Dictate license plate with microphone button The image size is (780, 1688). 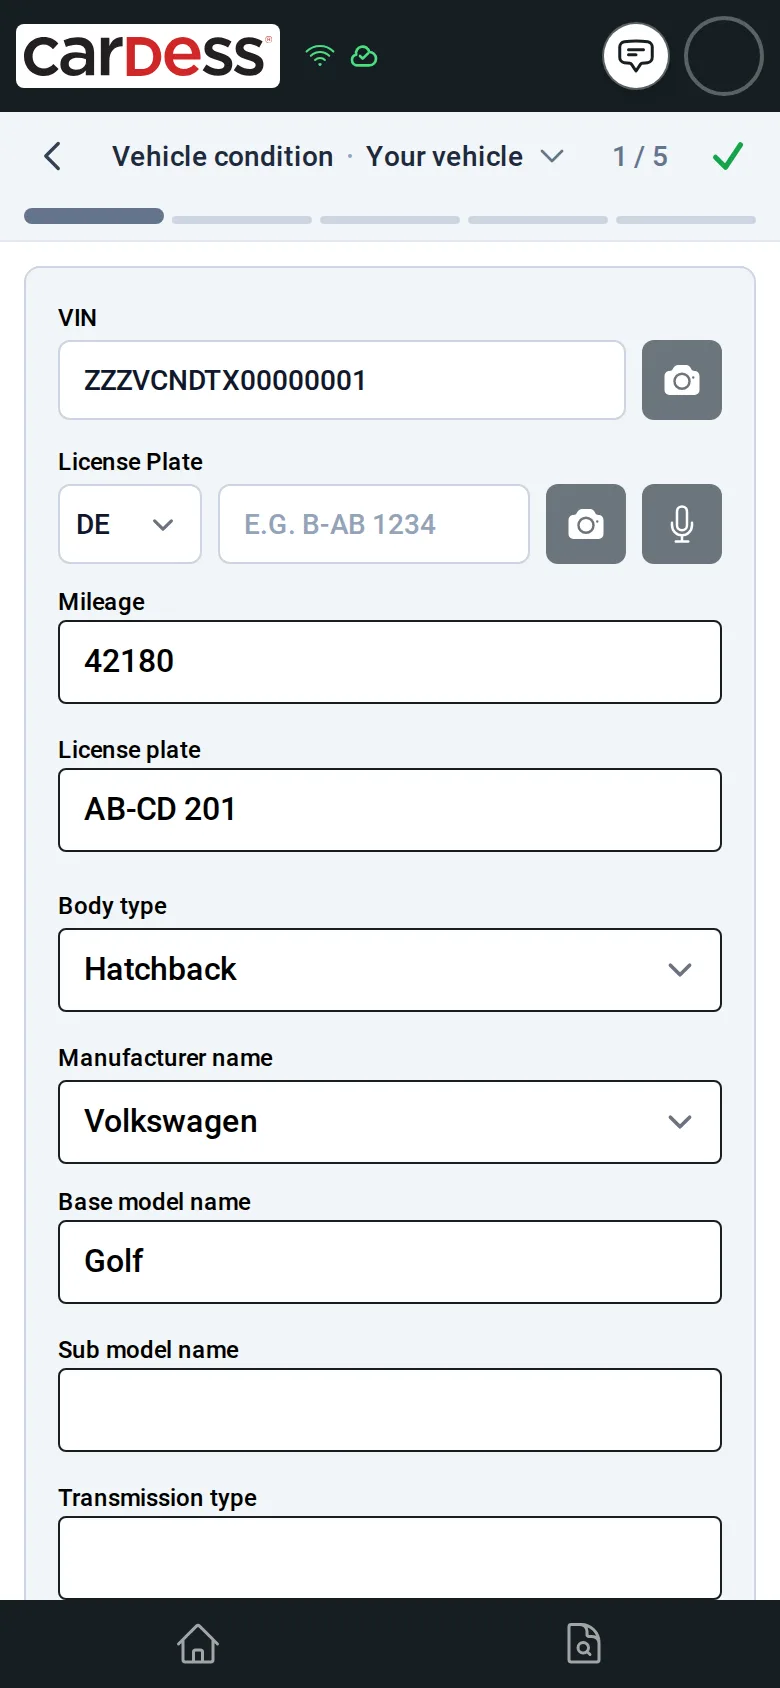tap(682, 524)
